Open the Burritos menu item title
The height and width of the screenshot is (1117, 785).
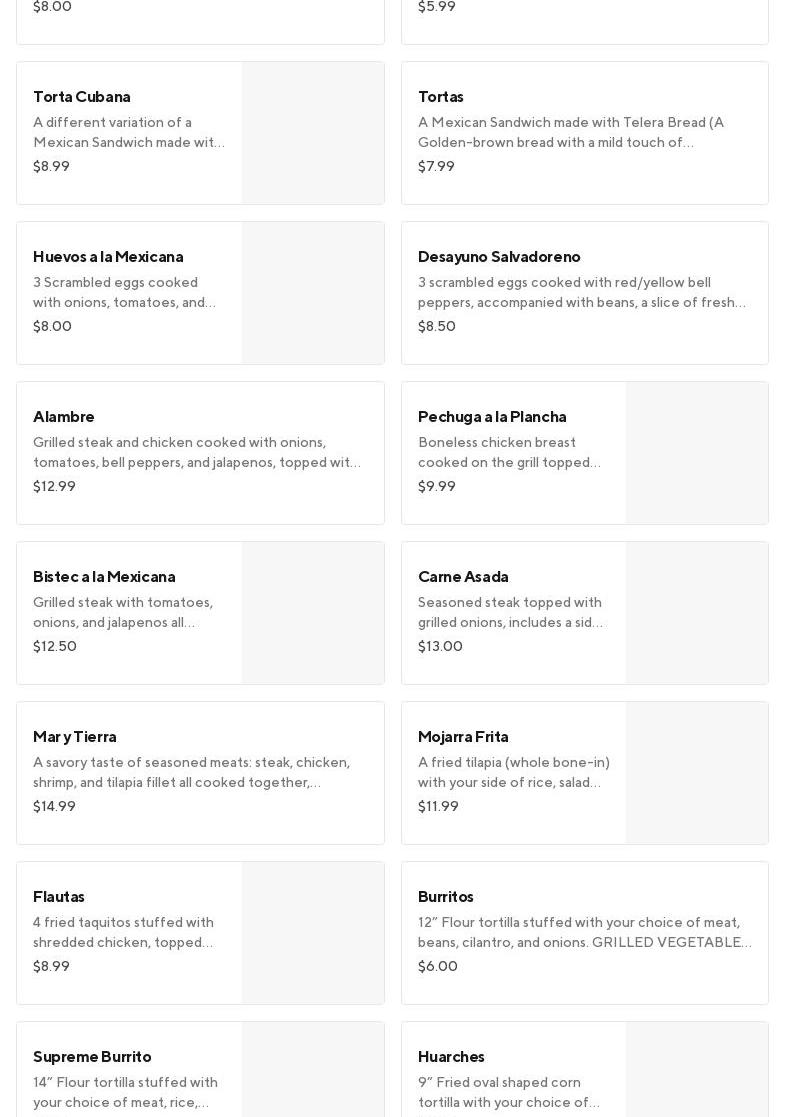[446, 897]
